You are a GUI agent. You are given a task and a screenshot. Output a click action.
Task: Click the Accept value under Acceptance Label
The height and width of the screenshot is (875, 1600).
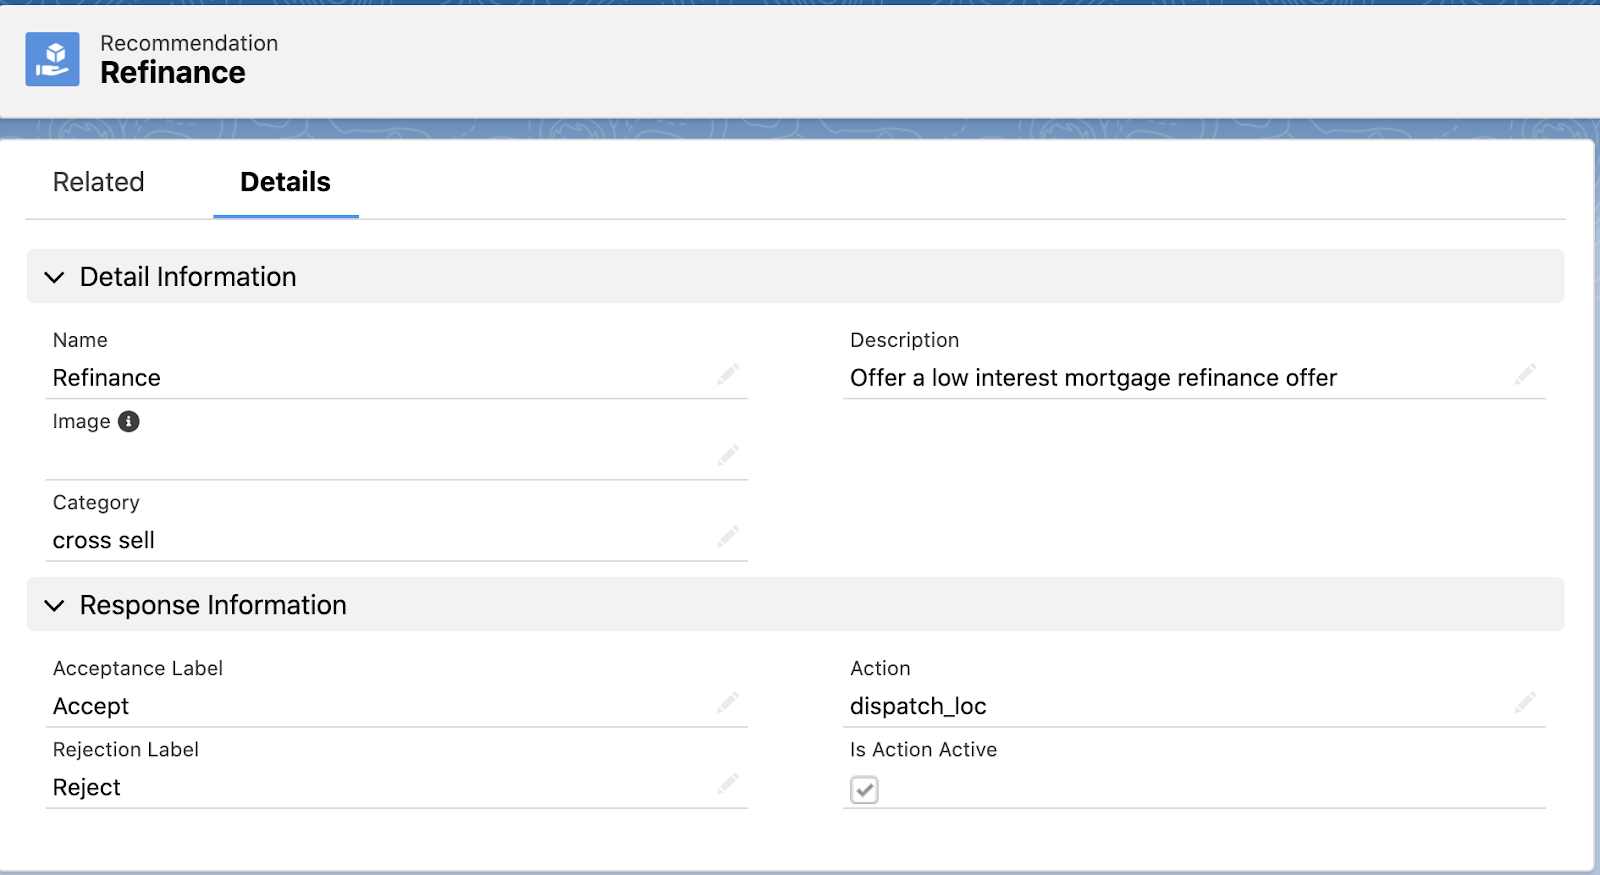click(91, 706)
